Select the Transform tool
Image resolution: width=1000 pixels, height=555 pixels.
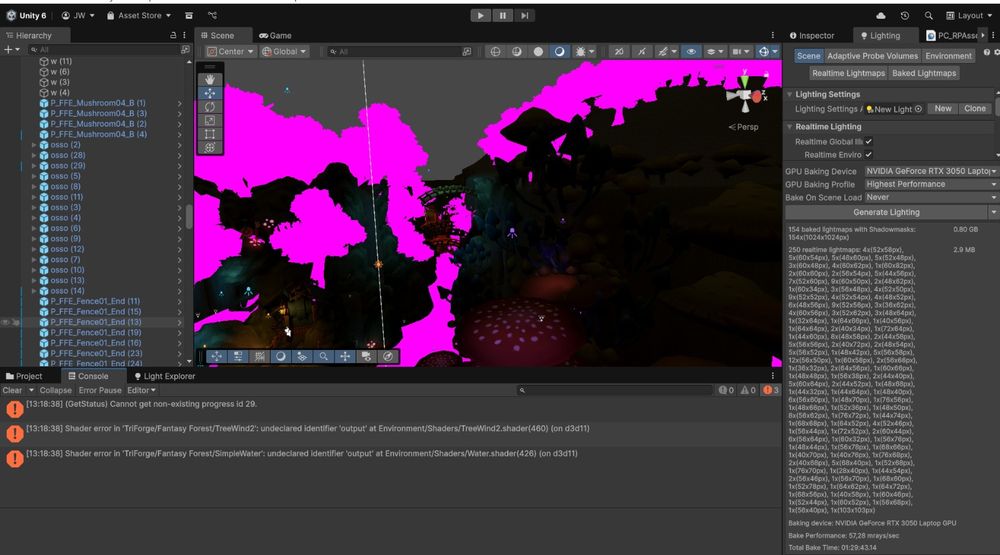(x=210, y=147)
